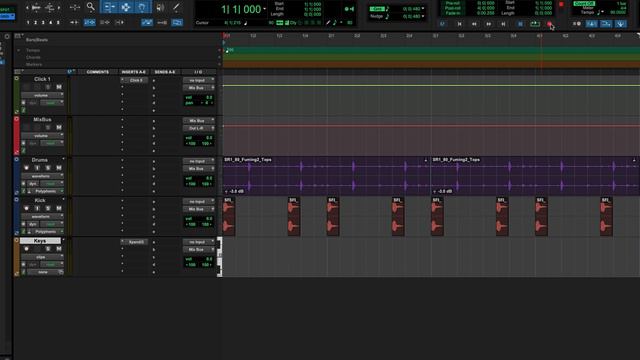The width and height of the screenshot is (640, 360).
Task: Select the highlighted Keys track name
Action: click(40, 241)
